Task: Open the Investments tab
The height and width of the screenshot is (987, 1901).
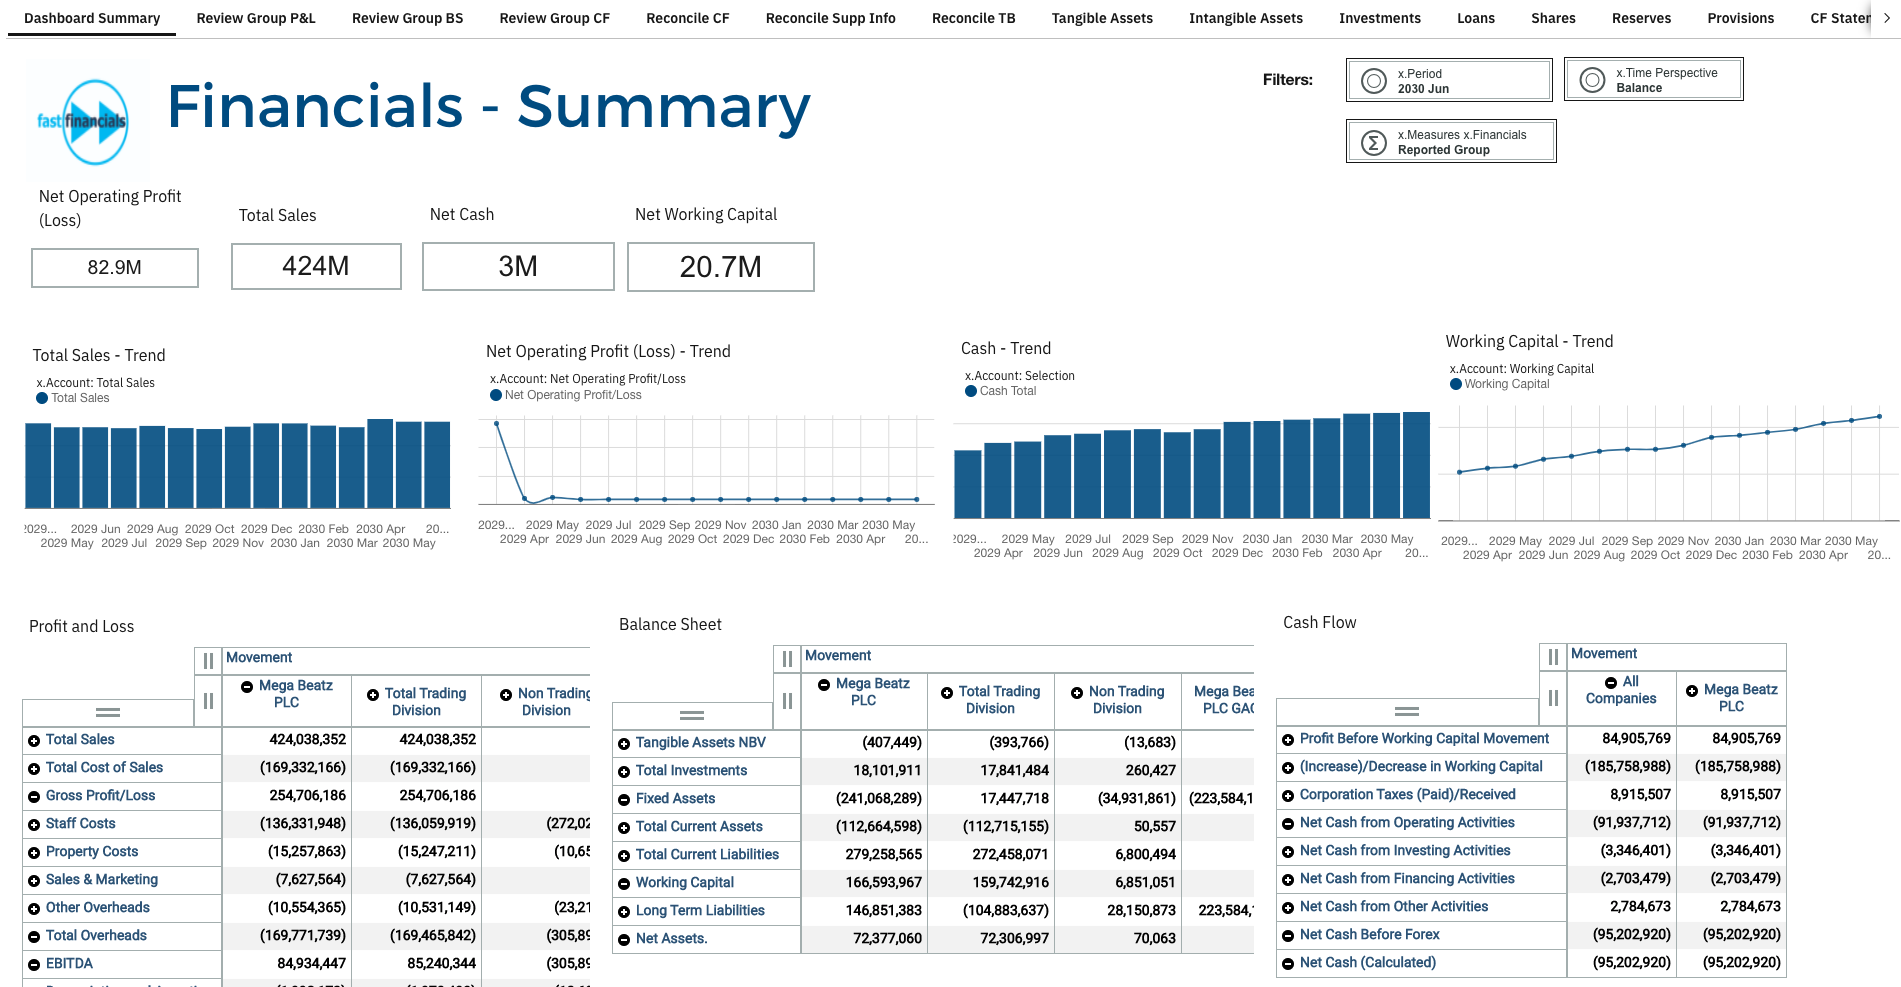Action: click(x=1380, y=18)
